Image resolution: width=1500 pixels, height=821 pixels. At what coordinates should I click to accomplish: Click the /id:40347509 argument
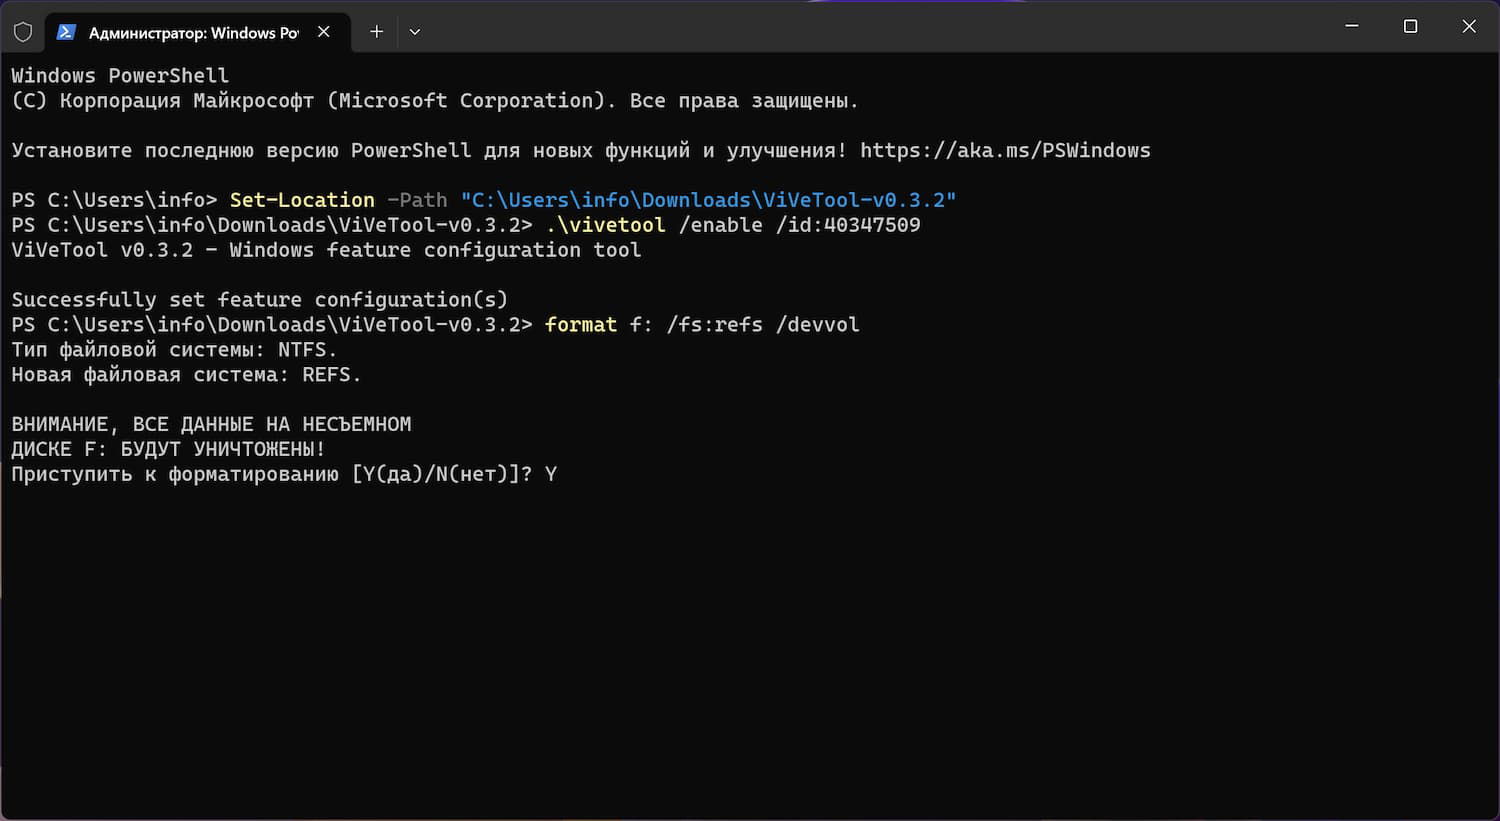pyautogui.click(x=848, y=225)
